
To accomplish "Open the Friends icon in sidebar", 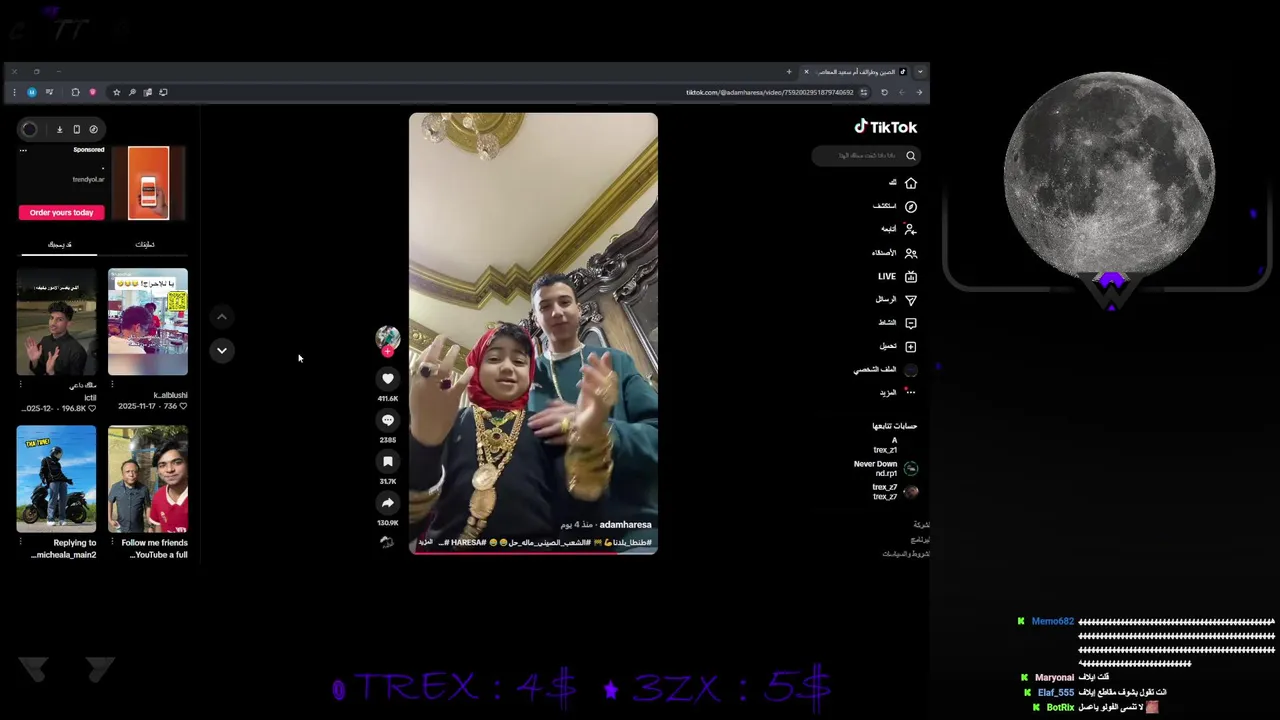I will tap(911, 253).
